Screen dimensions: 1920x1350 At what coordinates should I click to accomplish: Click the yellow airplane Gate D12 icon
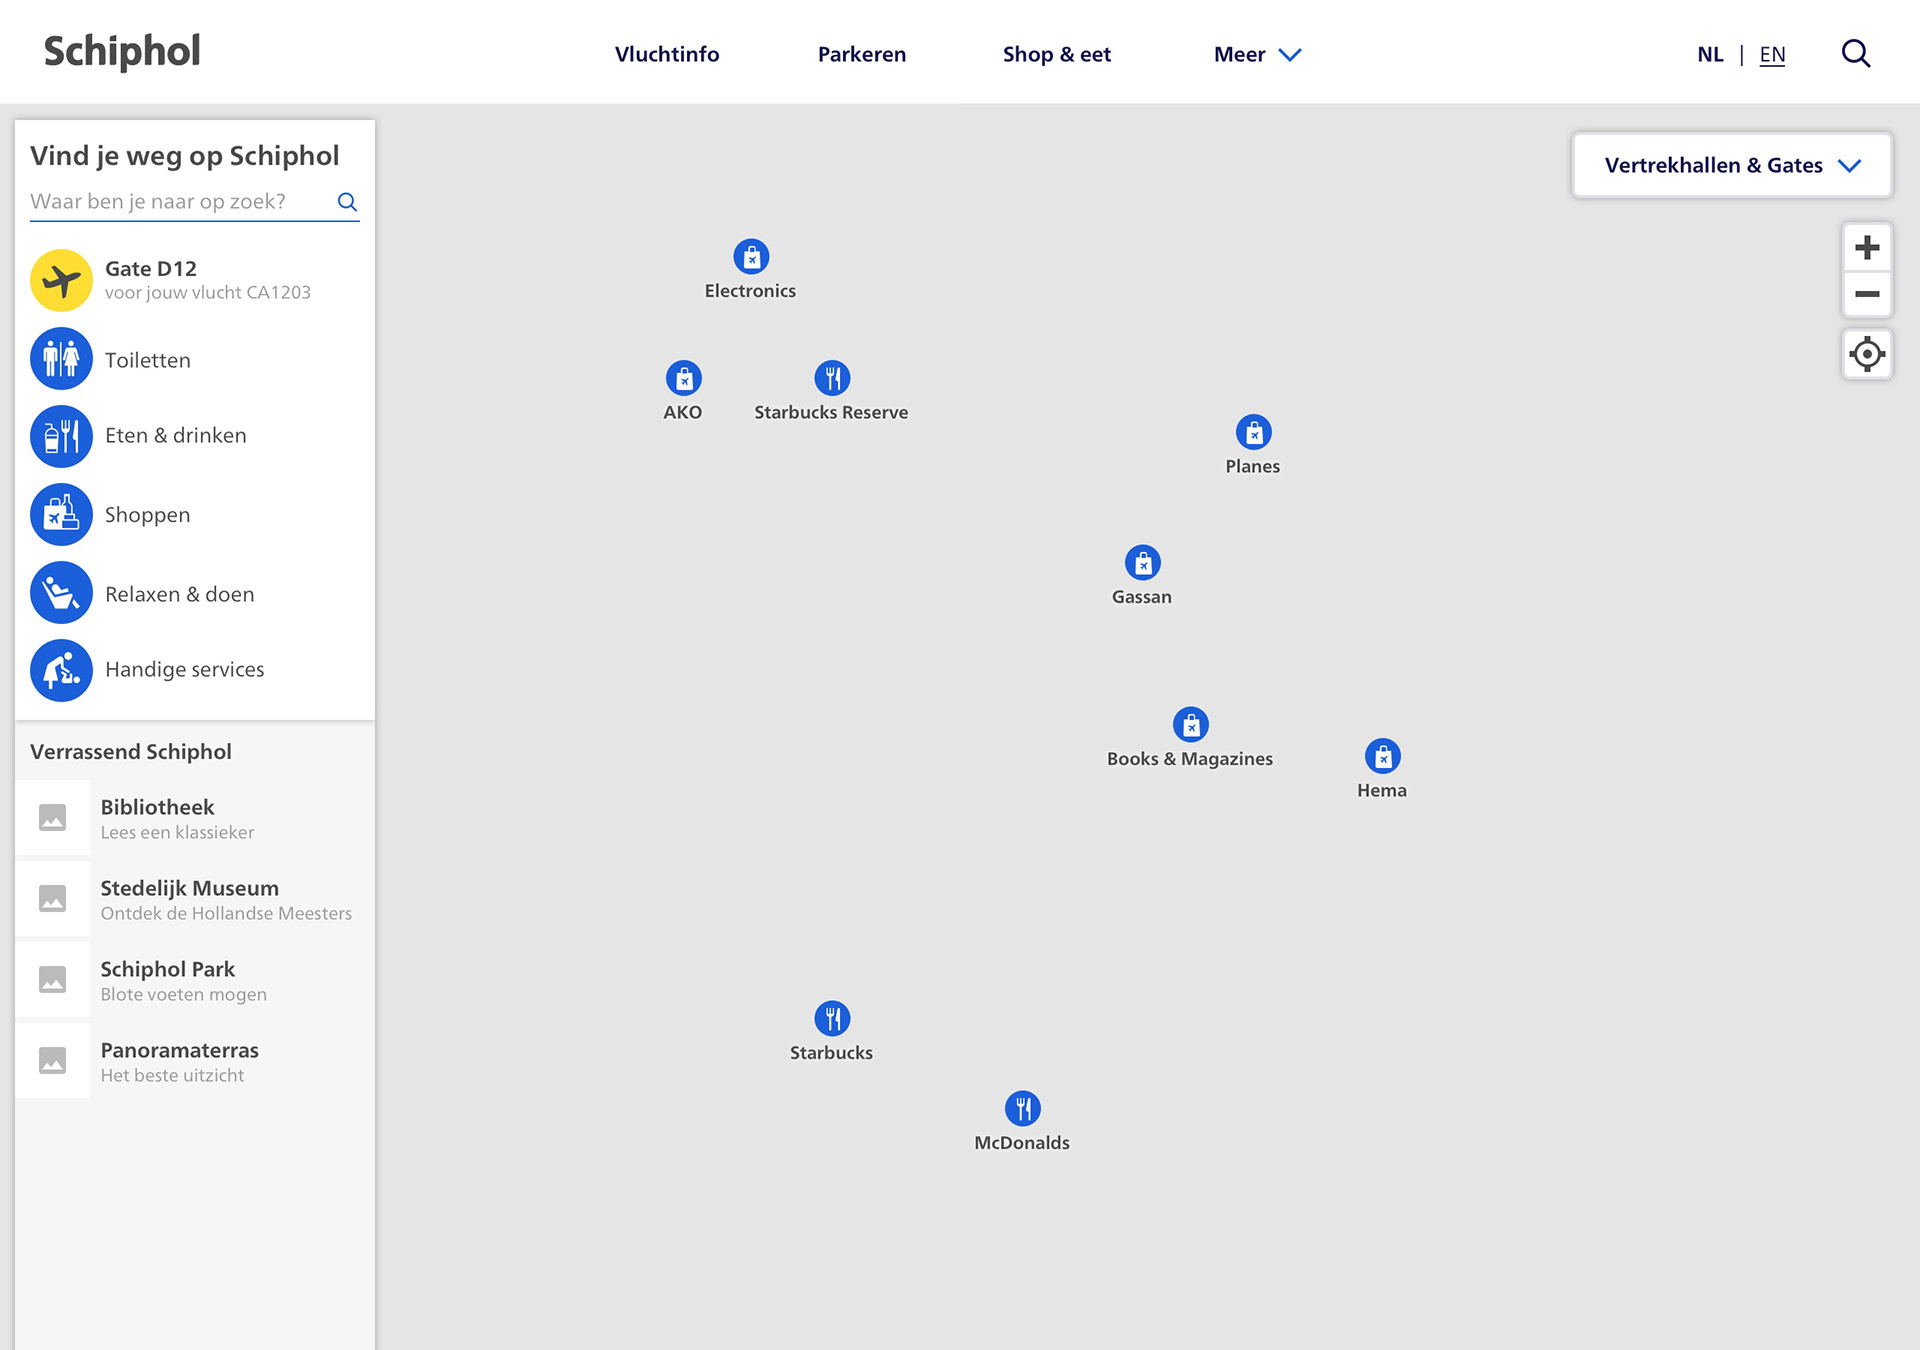click(x=61, y=280)
